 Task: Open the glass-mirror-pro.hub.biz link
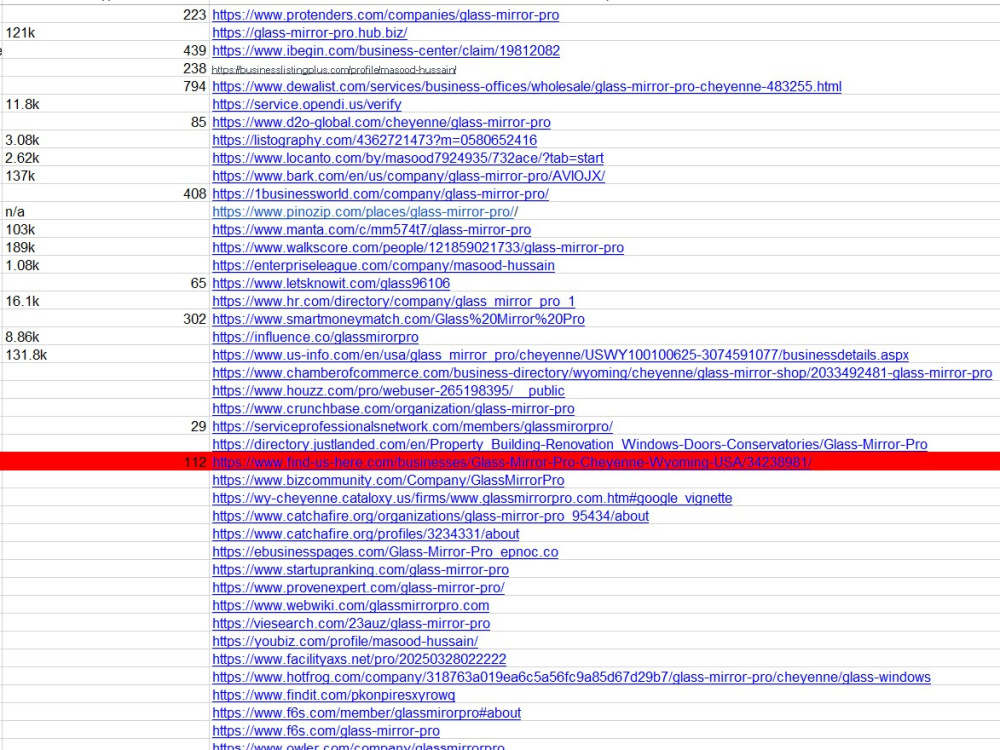tap(309, 33)
